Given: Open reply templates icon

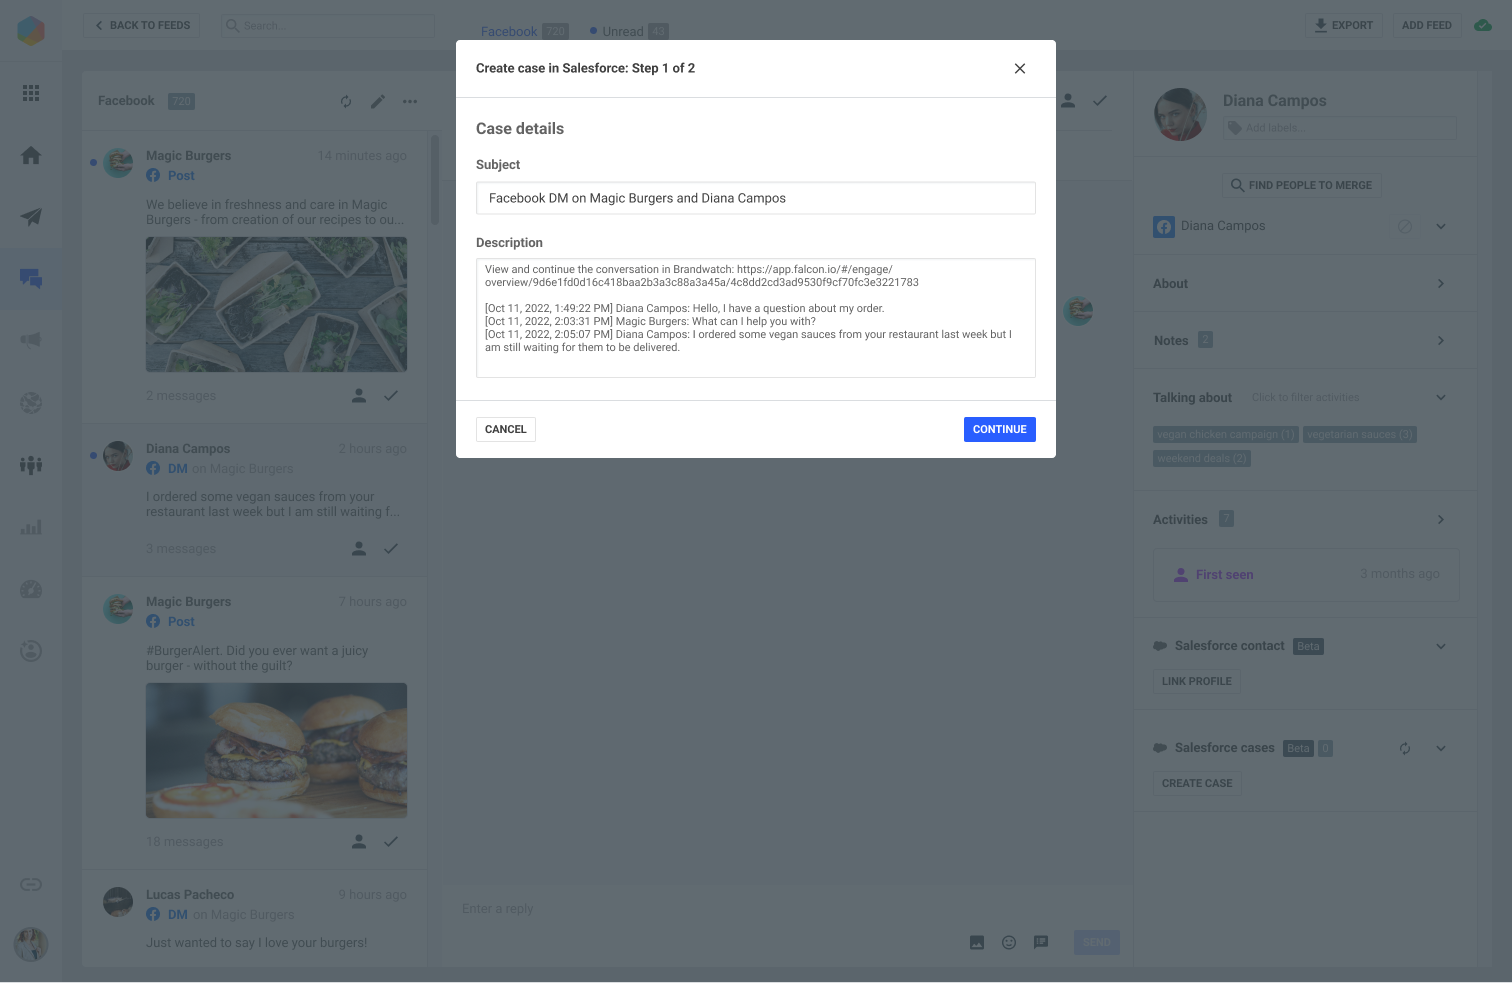Looking at the screenshot, I should pos(1041,942).
